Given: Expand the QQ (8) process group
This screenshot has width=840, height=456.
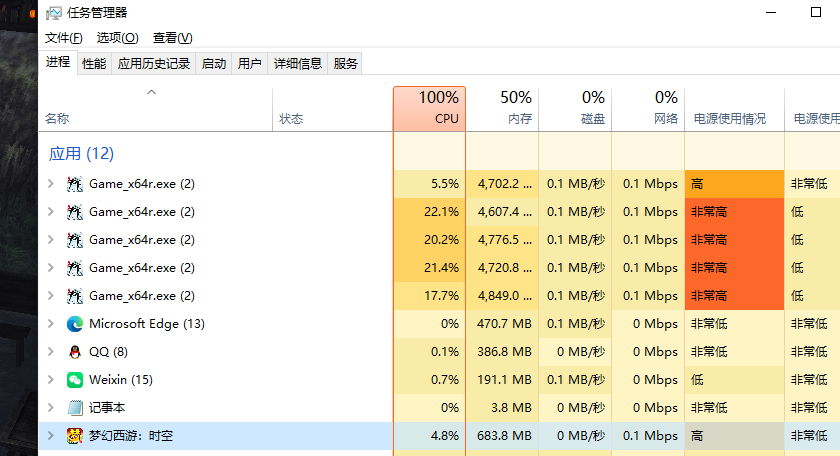Looking at the screenshot, I should tap(51, 352).
